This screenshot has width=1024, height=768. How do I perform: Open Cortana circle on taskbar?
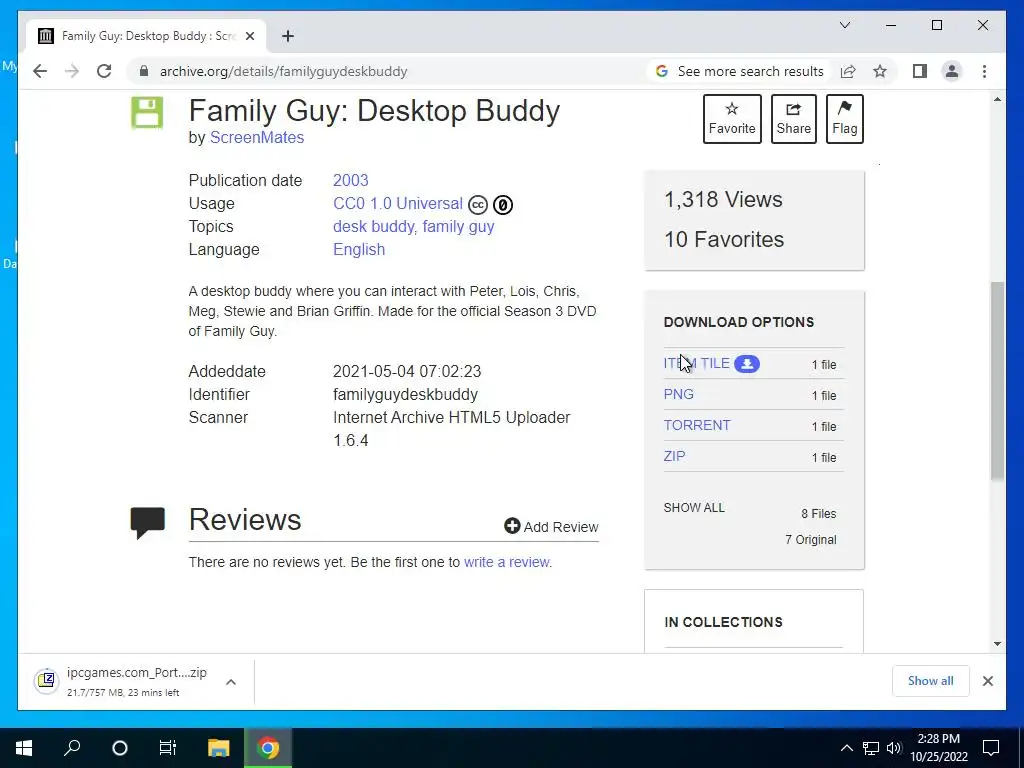click(x=120, y=748)
